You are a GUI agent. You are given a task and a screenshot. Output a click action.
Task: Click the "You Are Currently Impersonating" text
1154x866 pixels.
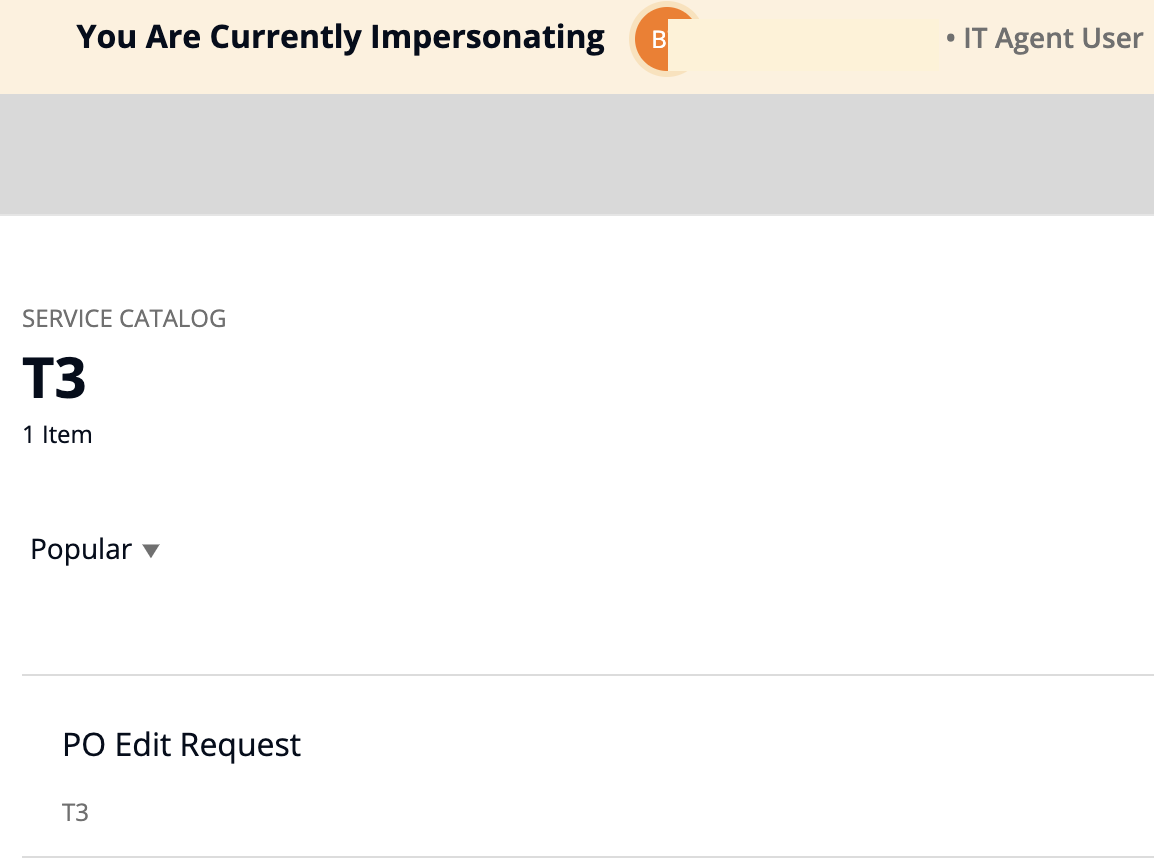coord(340,37)
